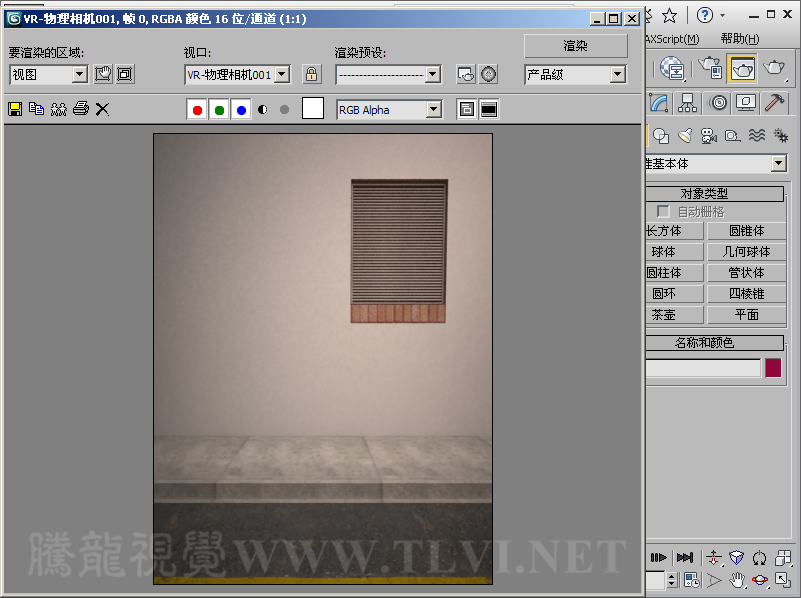The width and height of the screenshot is (801, 598).
Task: Clear the rendered image with X icon
Action: point(102,109)
